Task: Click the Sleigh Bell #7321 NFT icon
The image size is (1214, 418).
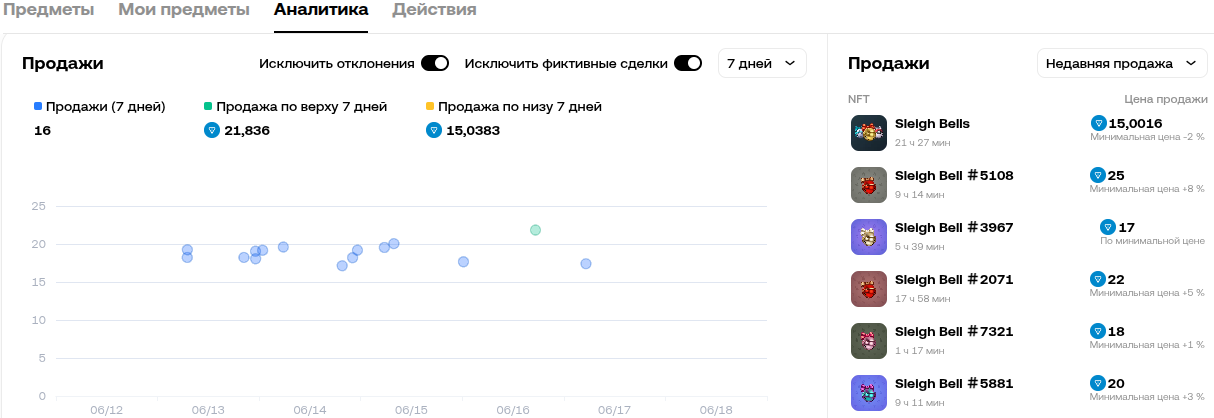Action: (869, 341)
